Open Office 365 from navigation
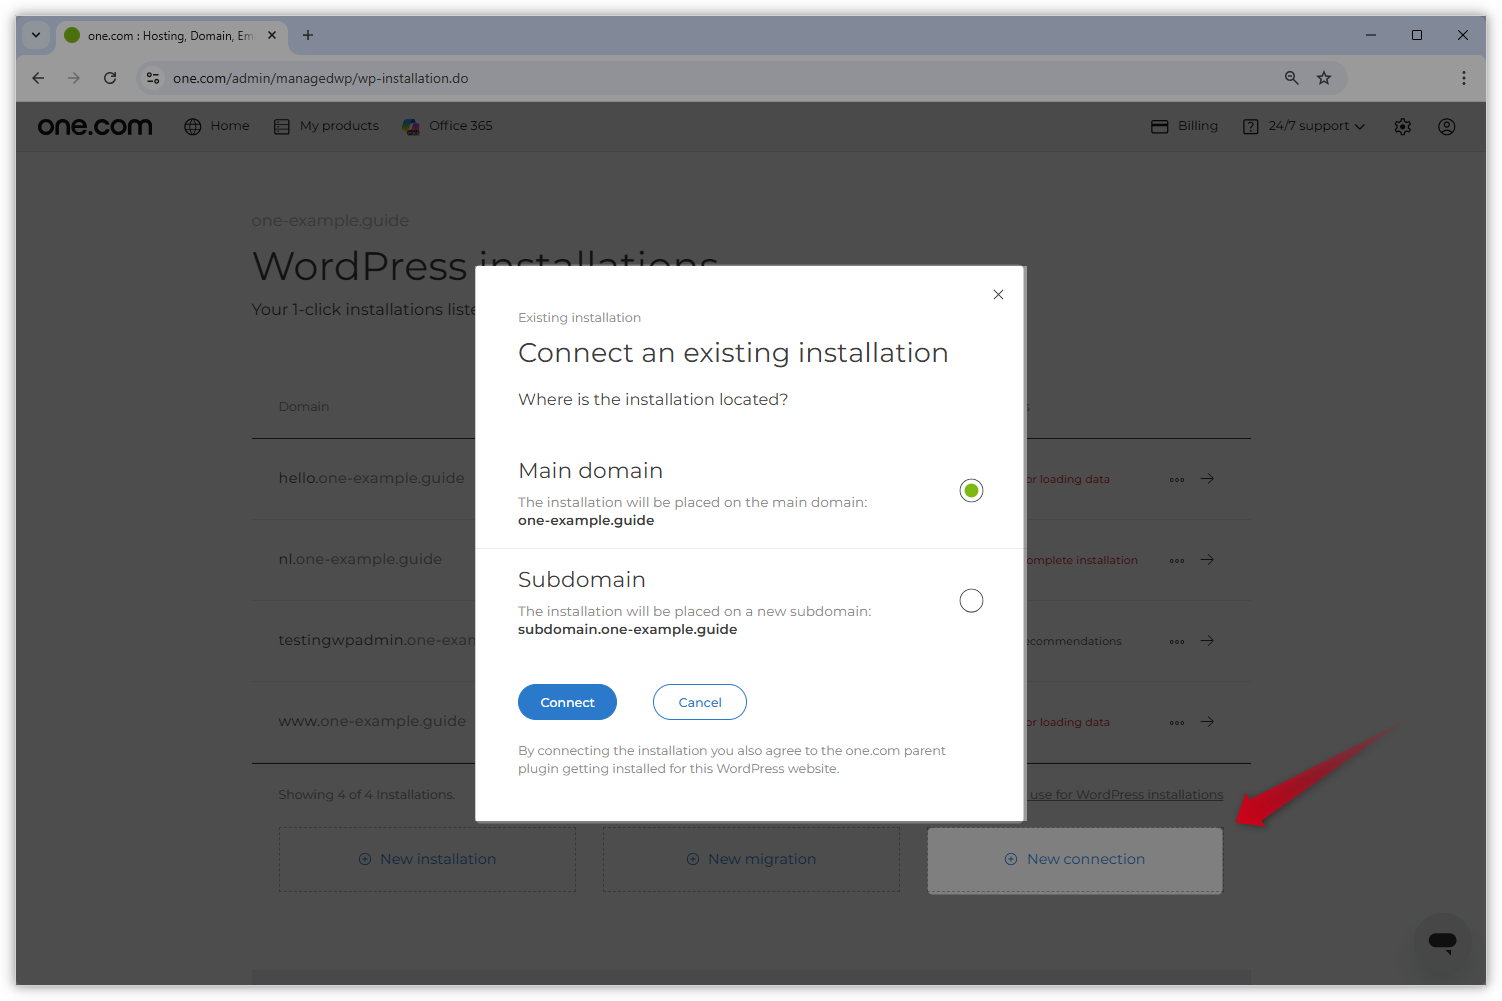 (447, 126)
